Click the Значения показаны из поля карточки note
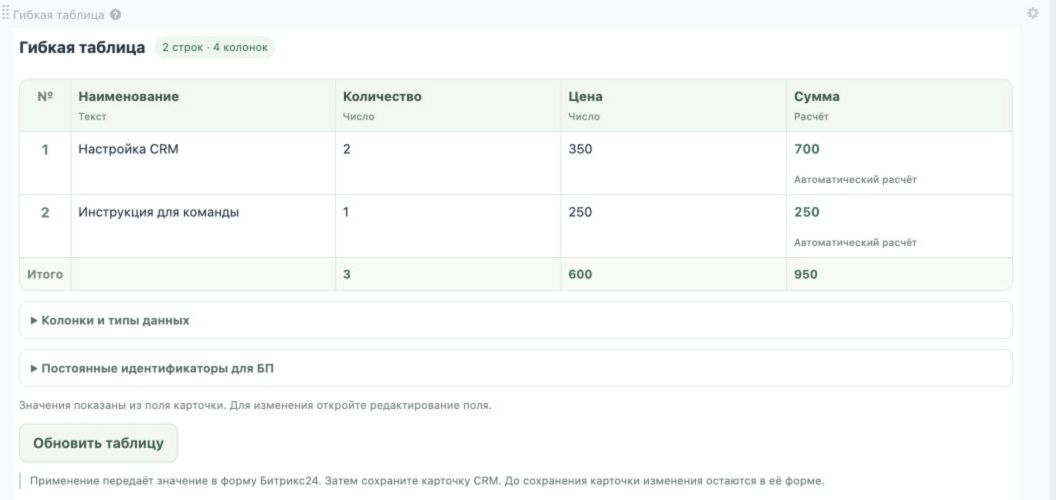The height and width of the screenshot is (500, 1056). click(255, 406)
